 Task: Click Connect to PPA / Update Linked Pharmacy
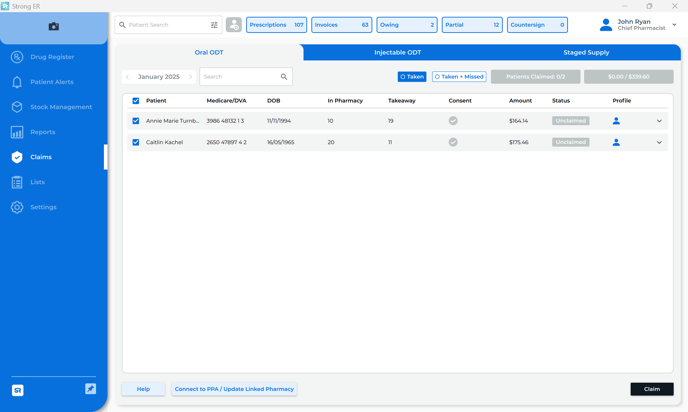(234, 389)
